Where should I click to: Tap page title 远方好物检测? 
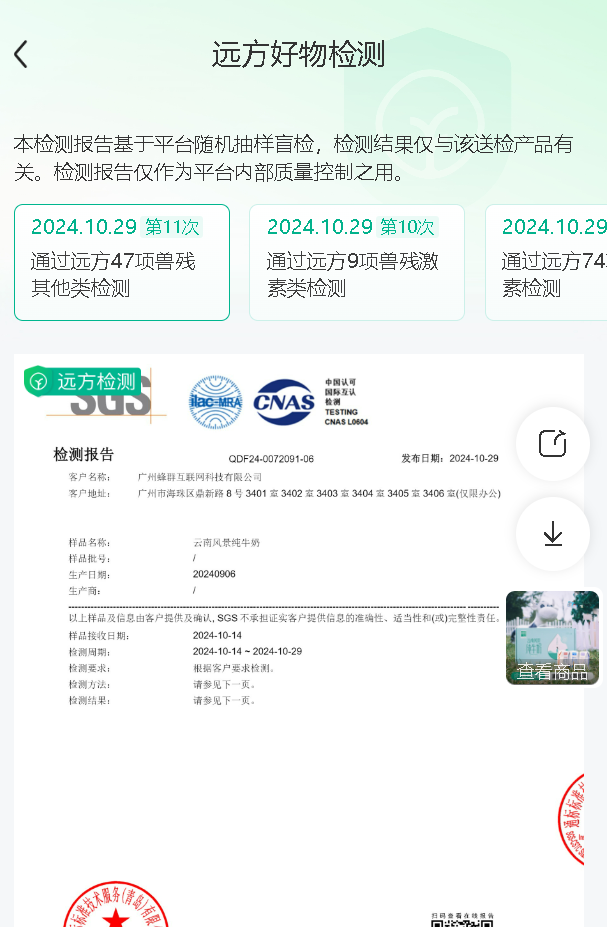[x=298, y=54]
